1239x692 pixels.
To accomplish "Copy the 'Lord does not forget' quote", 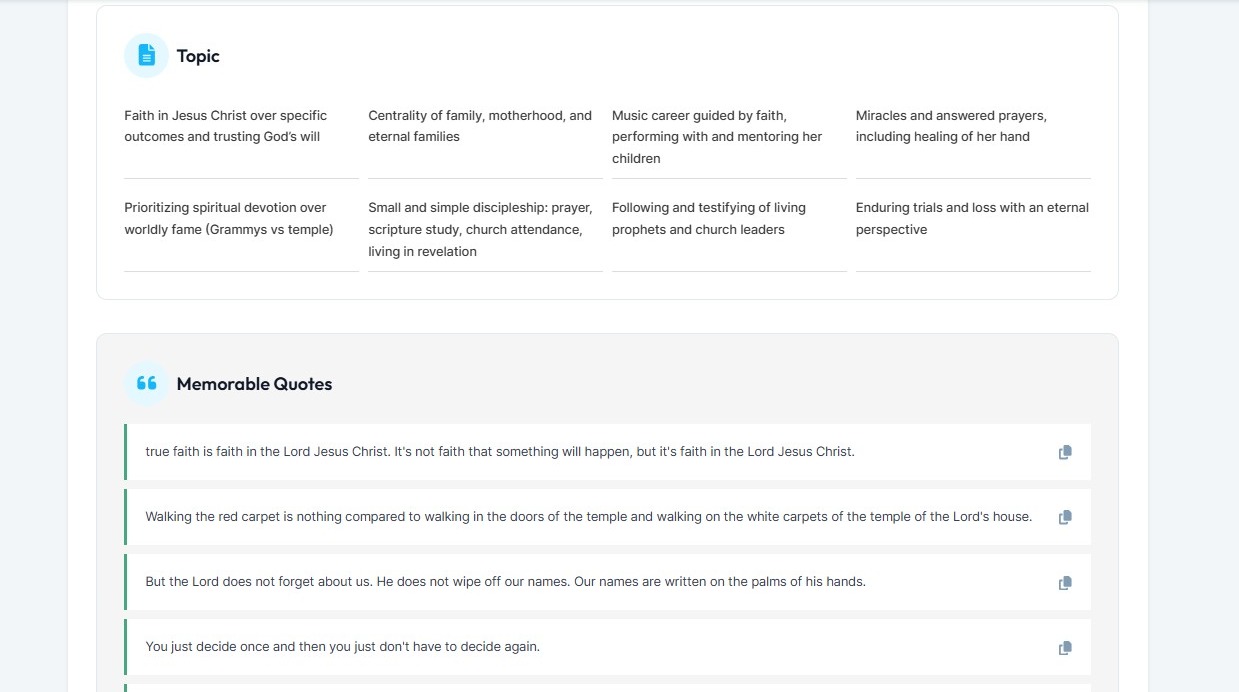I will tap(1065, 582).
